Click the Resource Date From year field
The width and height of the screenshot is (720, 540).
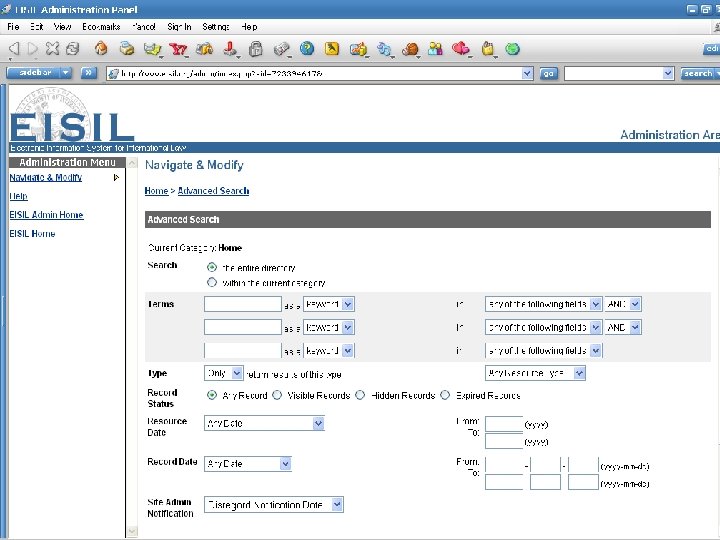[504, 424]
